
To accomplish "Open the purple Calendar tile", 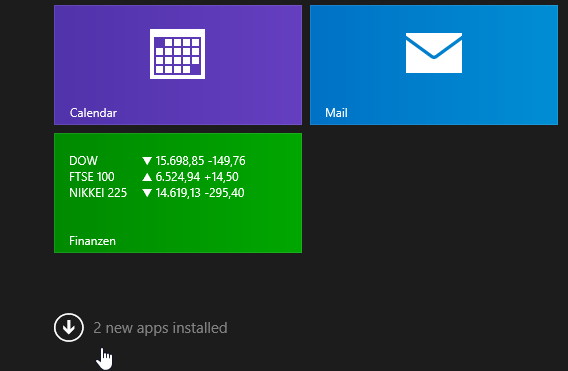I will tap(178, 65).
